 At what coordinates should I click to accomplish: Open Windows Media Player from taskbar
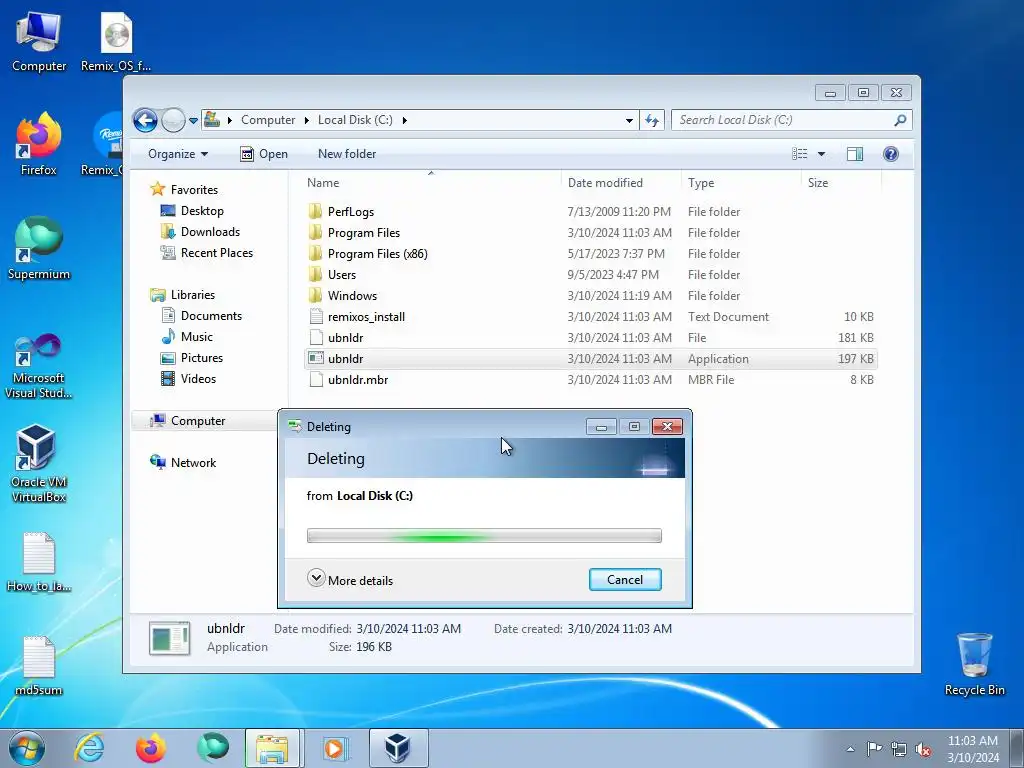click(x=334, y=748)
